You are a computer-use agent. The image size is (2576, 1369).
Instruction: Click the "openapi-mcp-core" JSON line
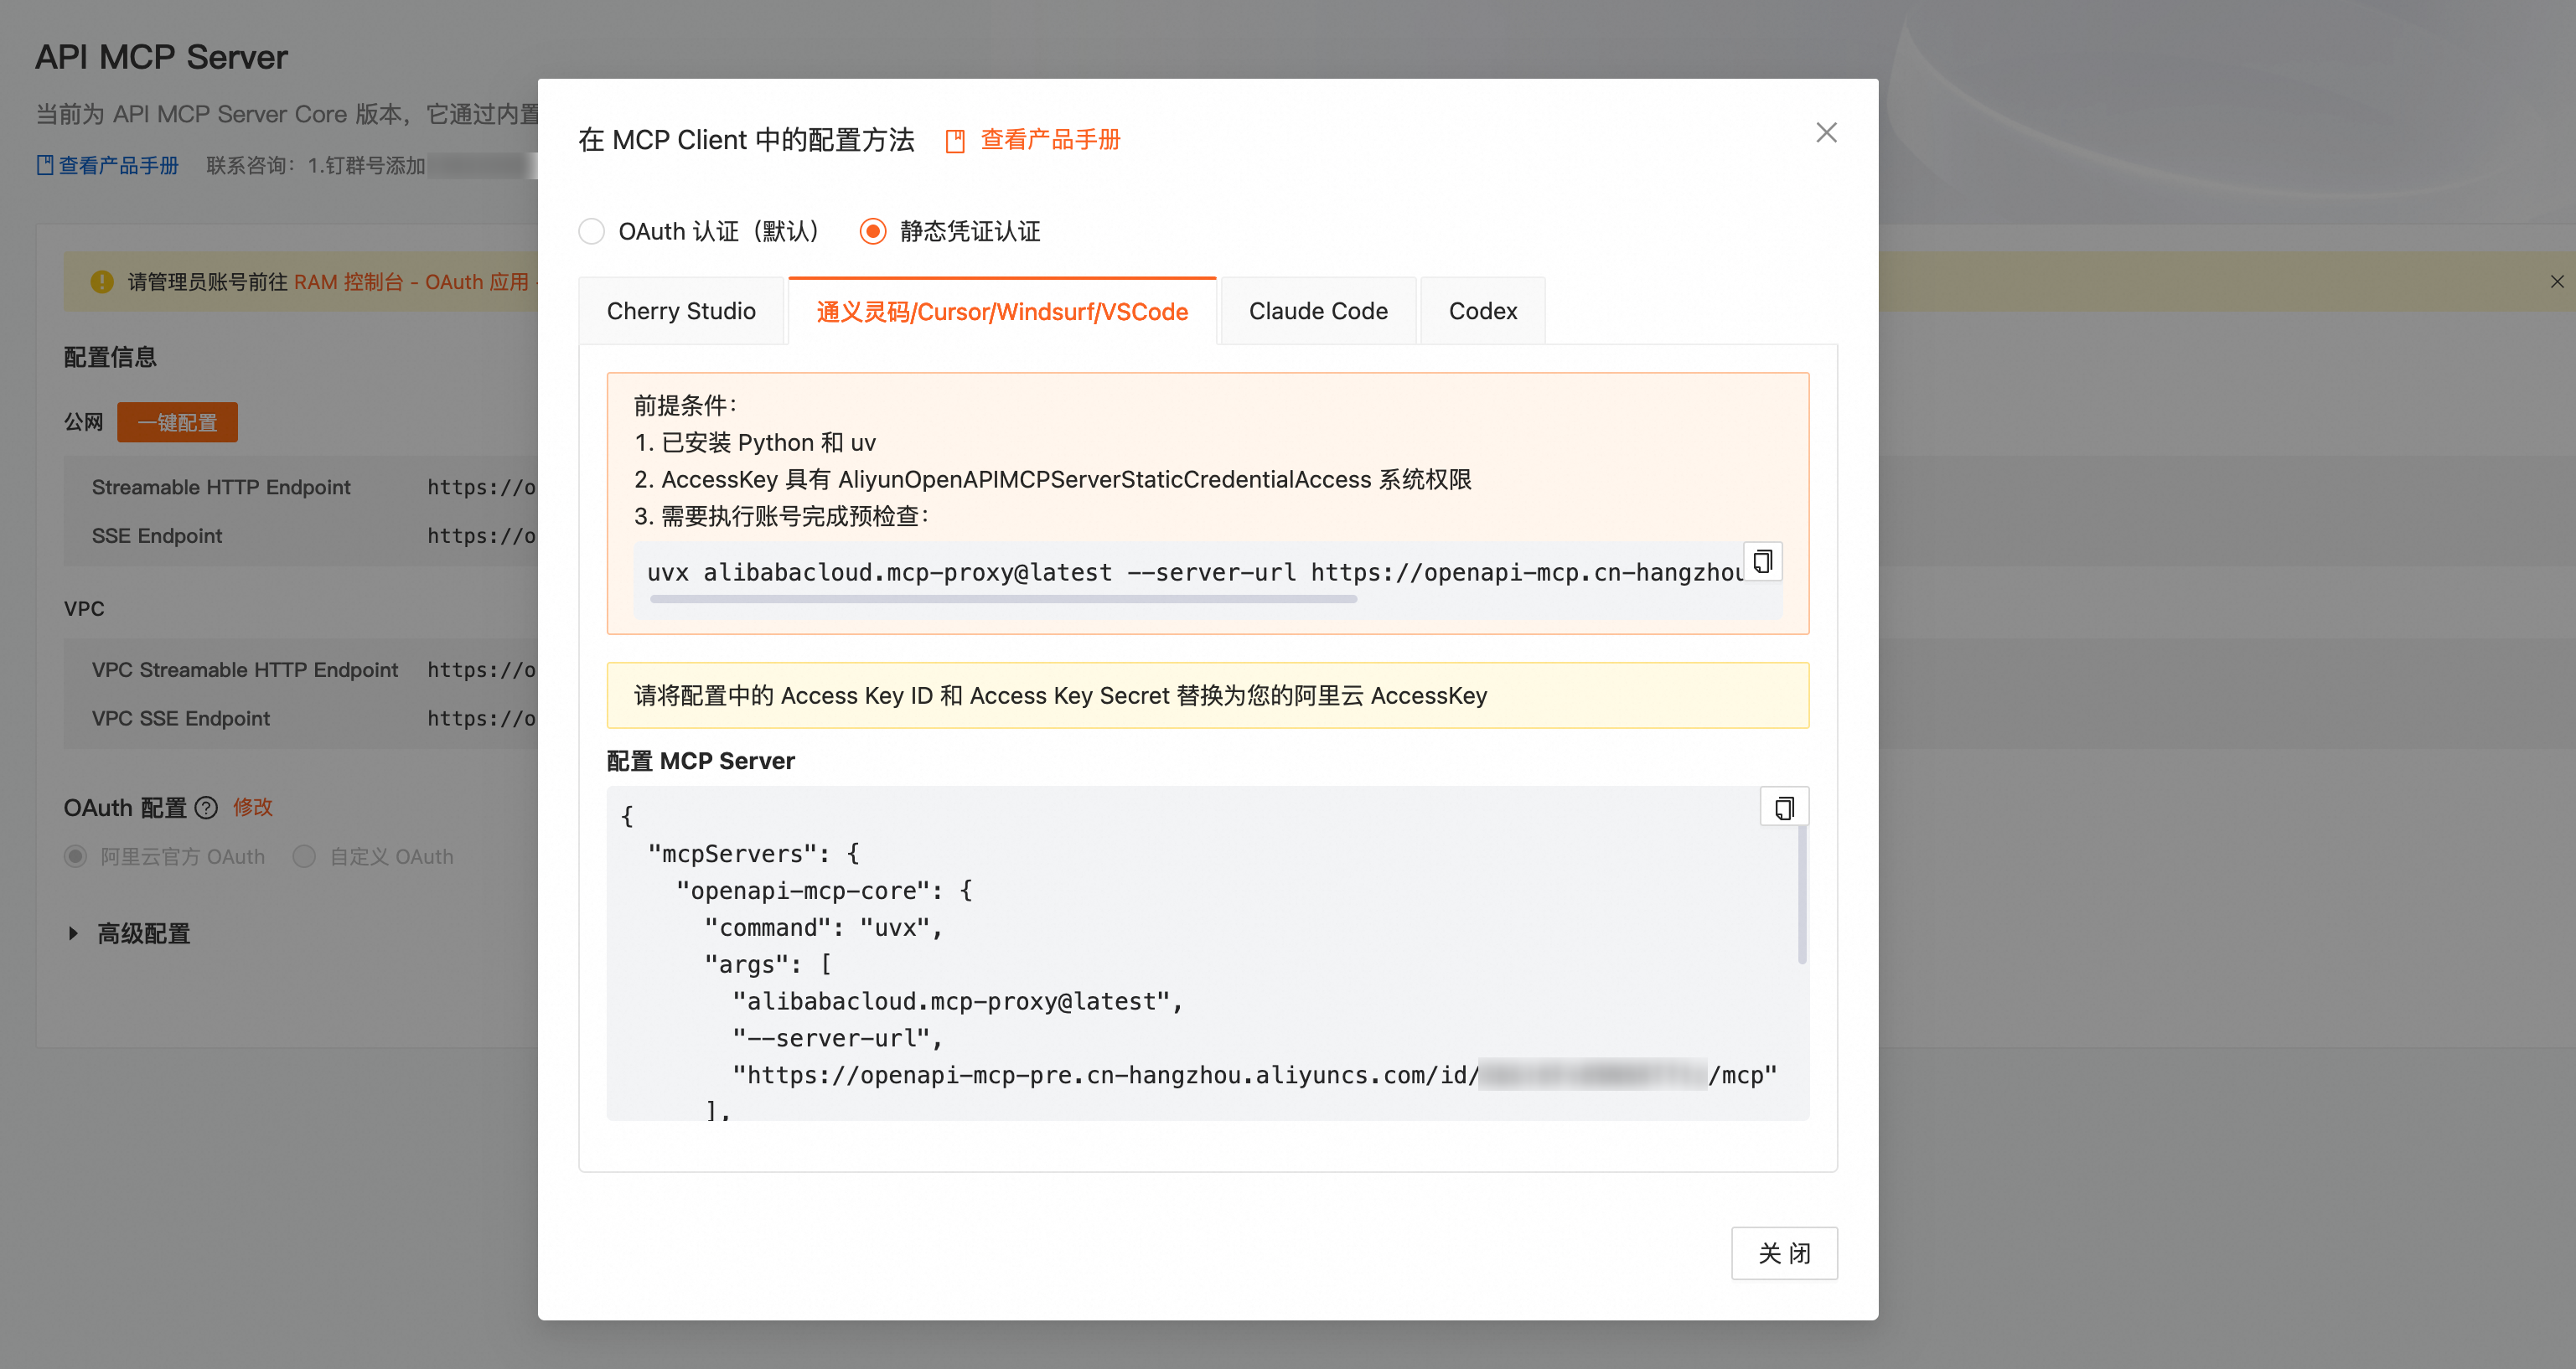824,891
